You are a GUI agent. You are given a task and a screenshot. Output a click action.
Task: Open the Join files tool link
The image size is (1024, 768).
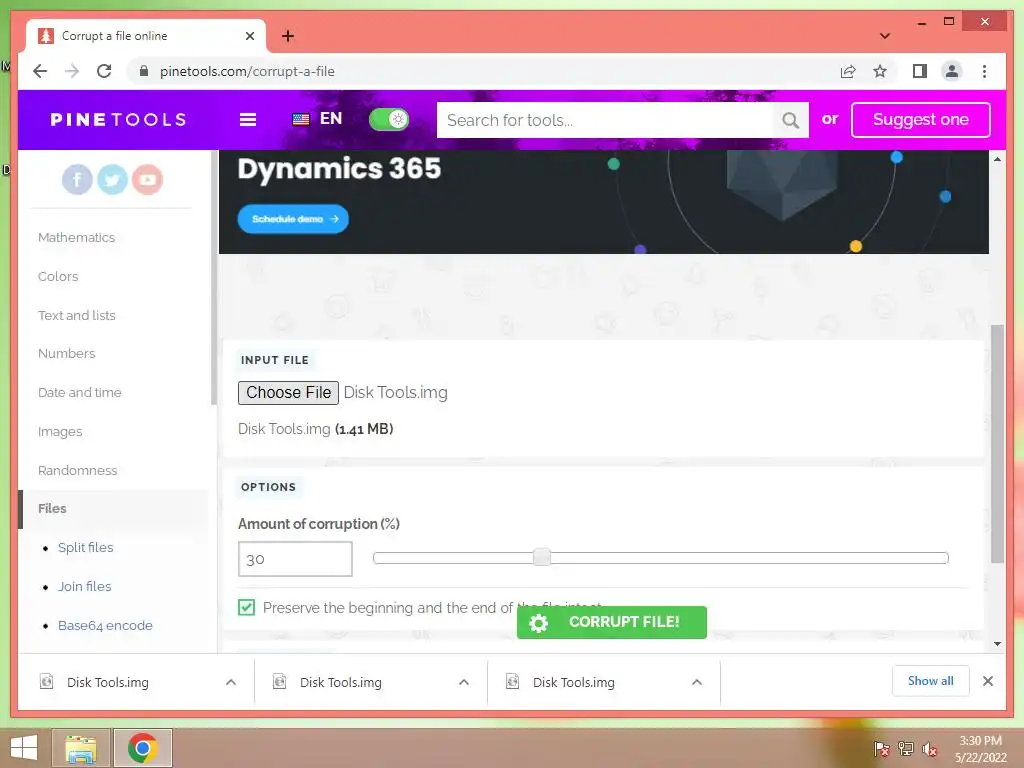(84, 586)
